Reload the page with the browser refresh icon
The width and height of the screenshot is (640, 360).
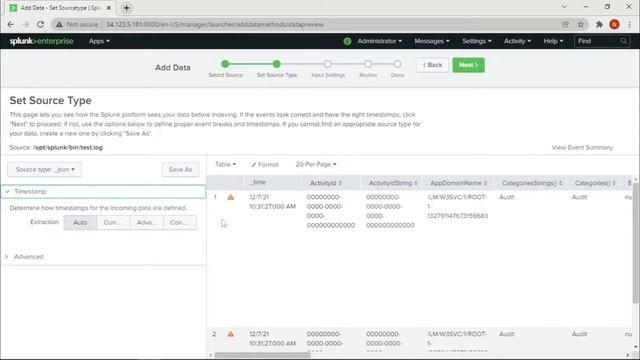click(x=40, y=24)
